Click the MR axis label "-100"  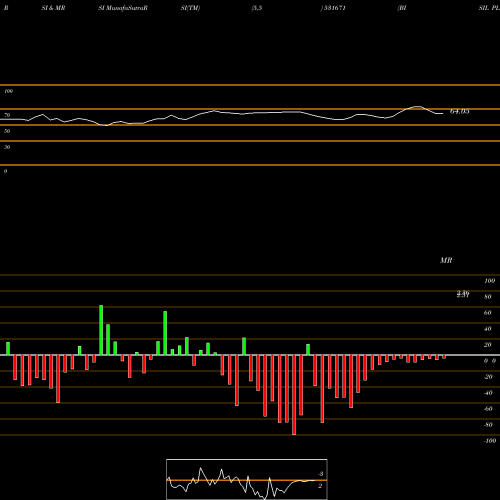(490, 441)
